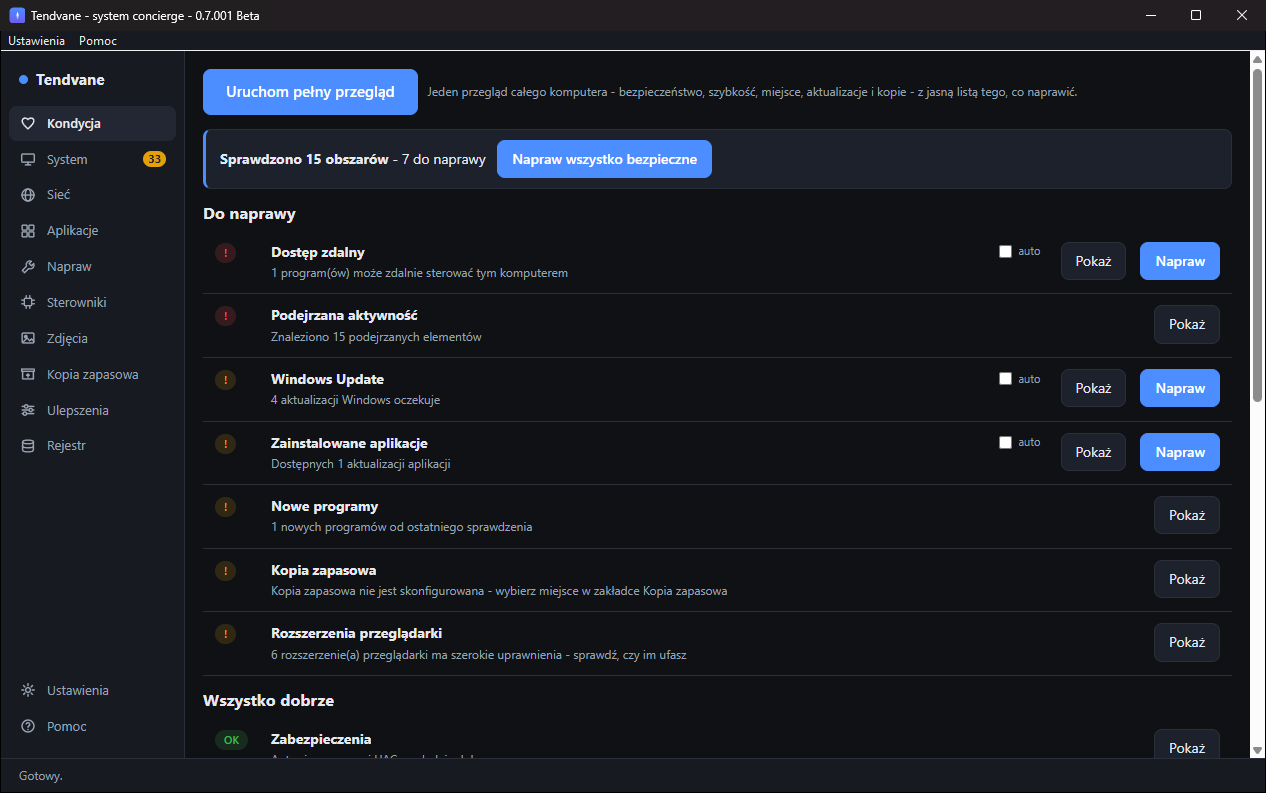This screenshot has height=793, width=1266.
Task: Click the wrench icon for Napraw
Action: (x=28, y=267)
